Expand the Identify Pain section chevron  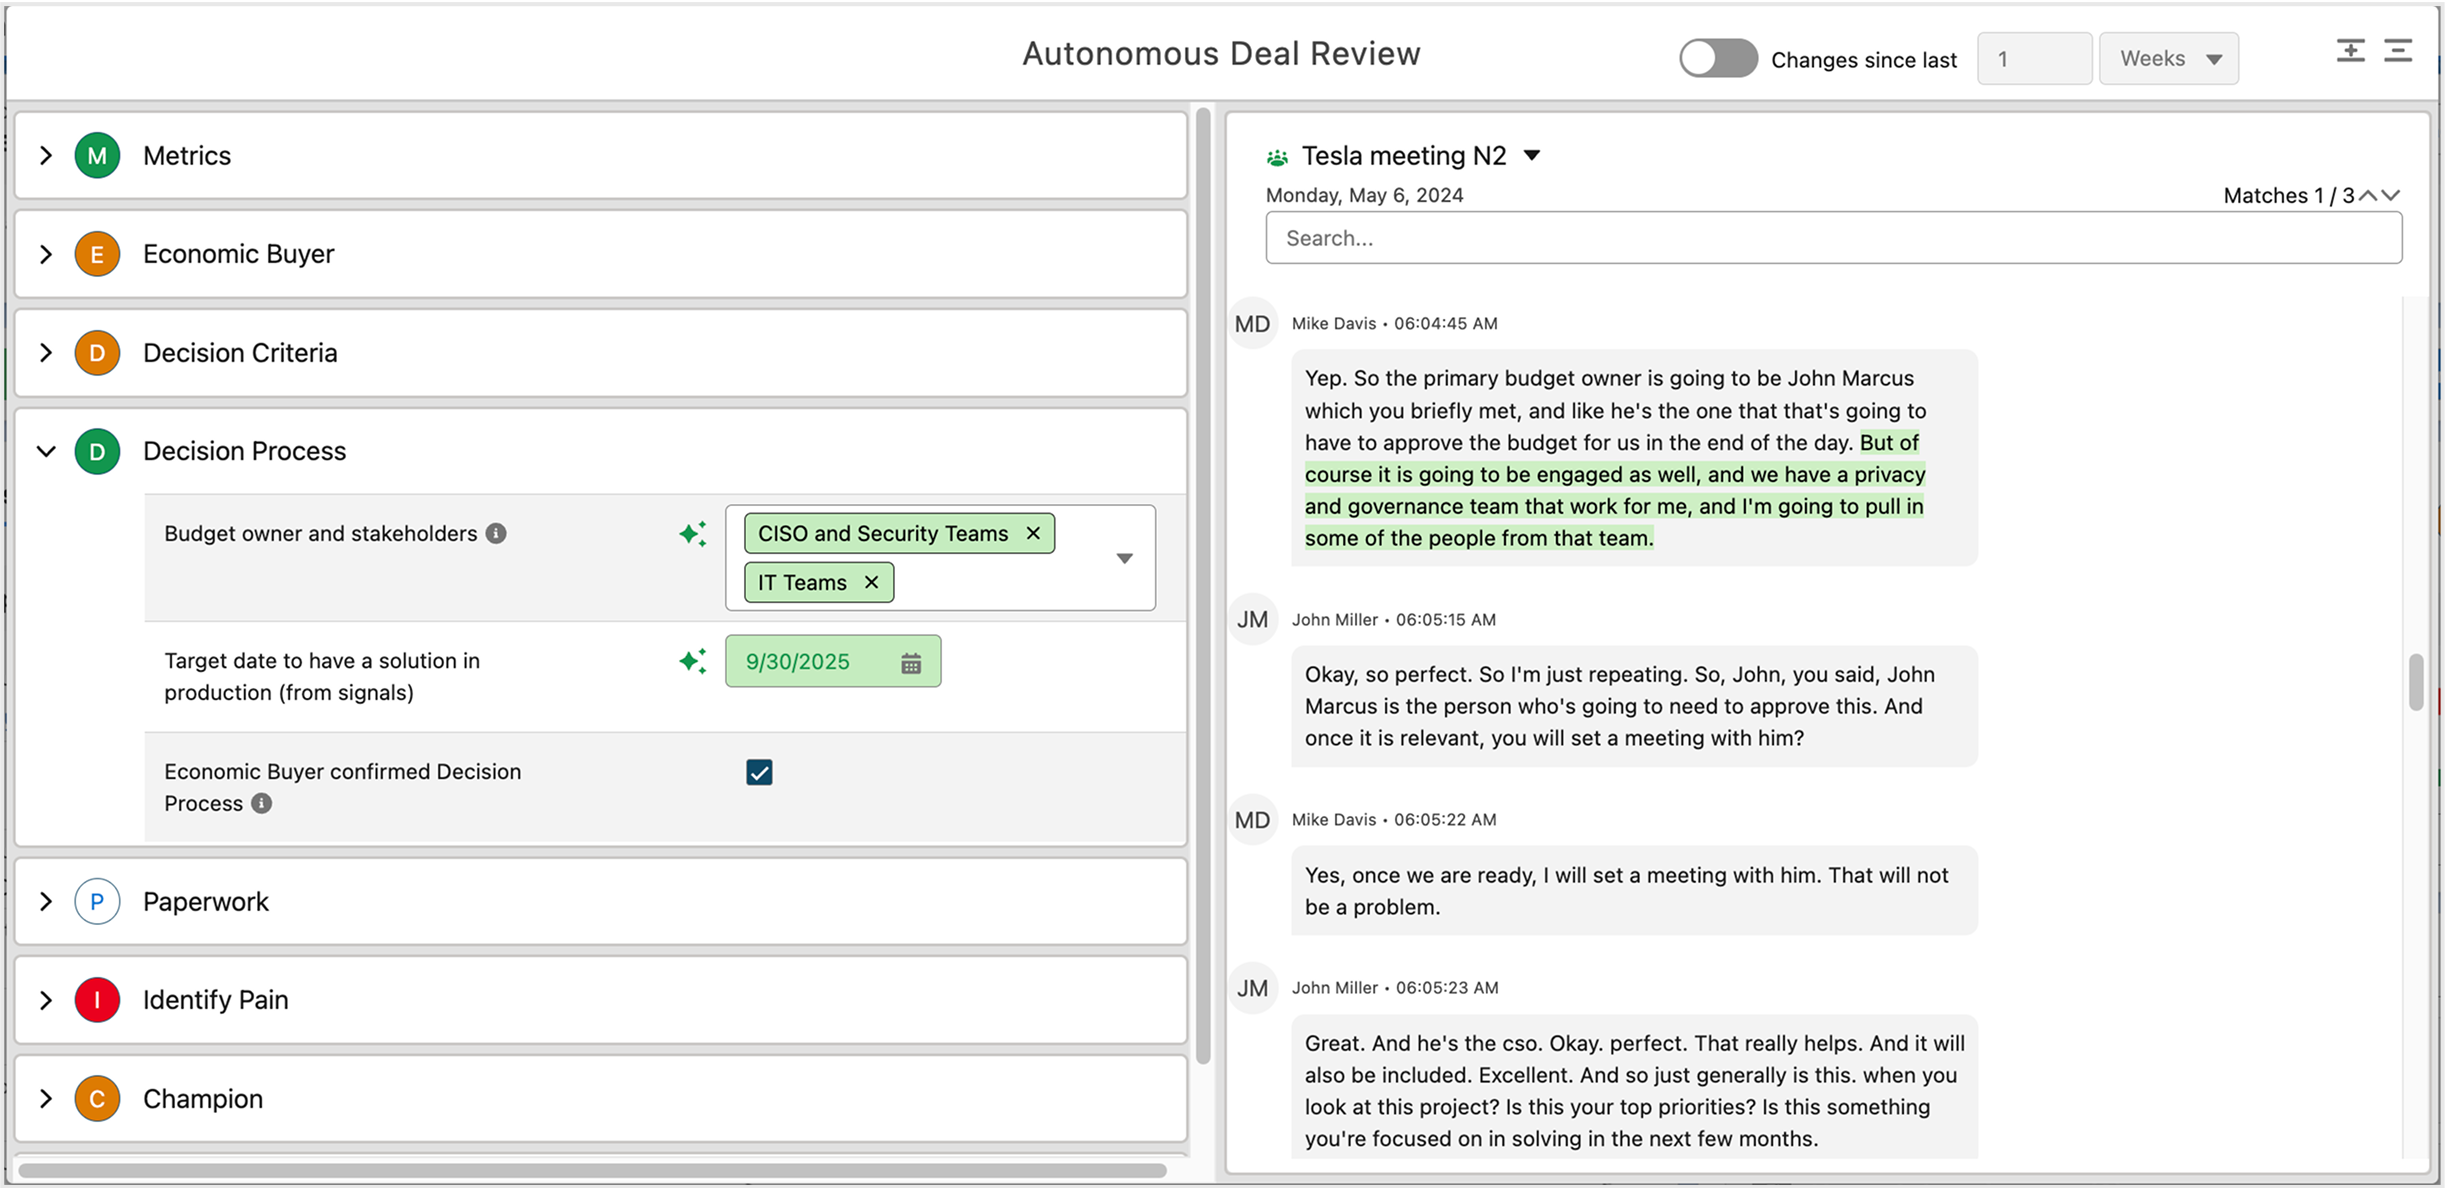tap(46, 1000)
